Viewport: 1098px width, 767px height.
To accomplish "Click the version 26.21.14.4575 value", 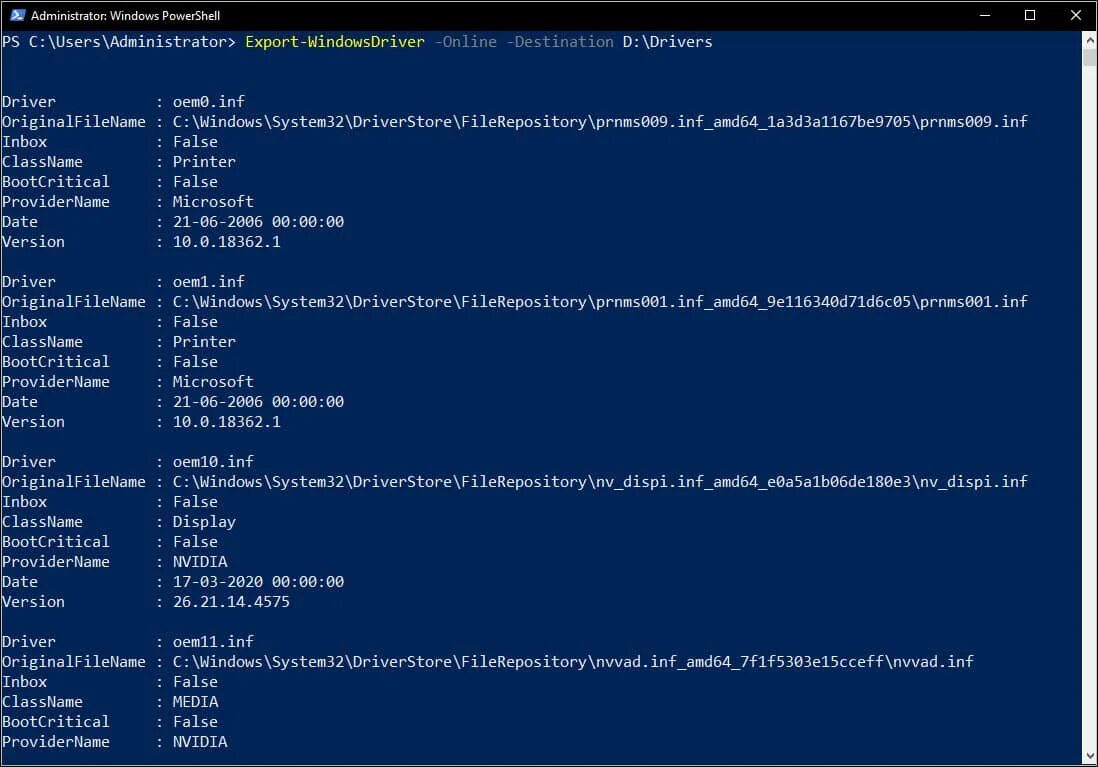I will (231, 602).
